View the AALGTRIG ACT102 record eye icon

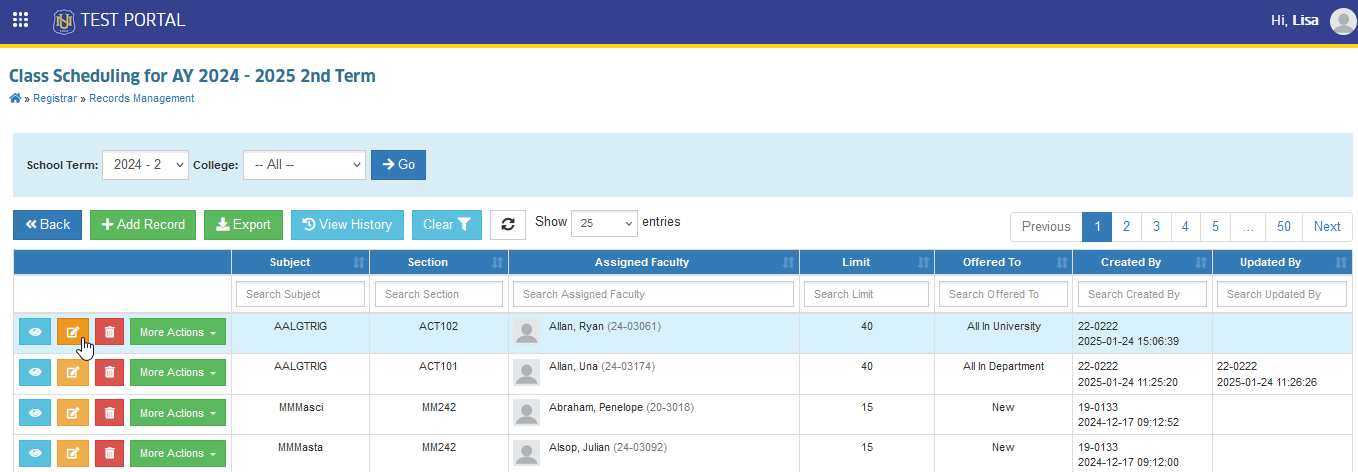click(35, 332)
